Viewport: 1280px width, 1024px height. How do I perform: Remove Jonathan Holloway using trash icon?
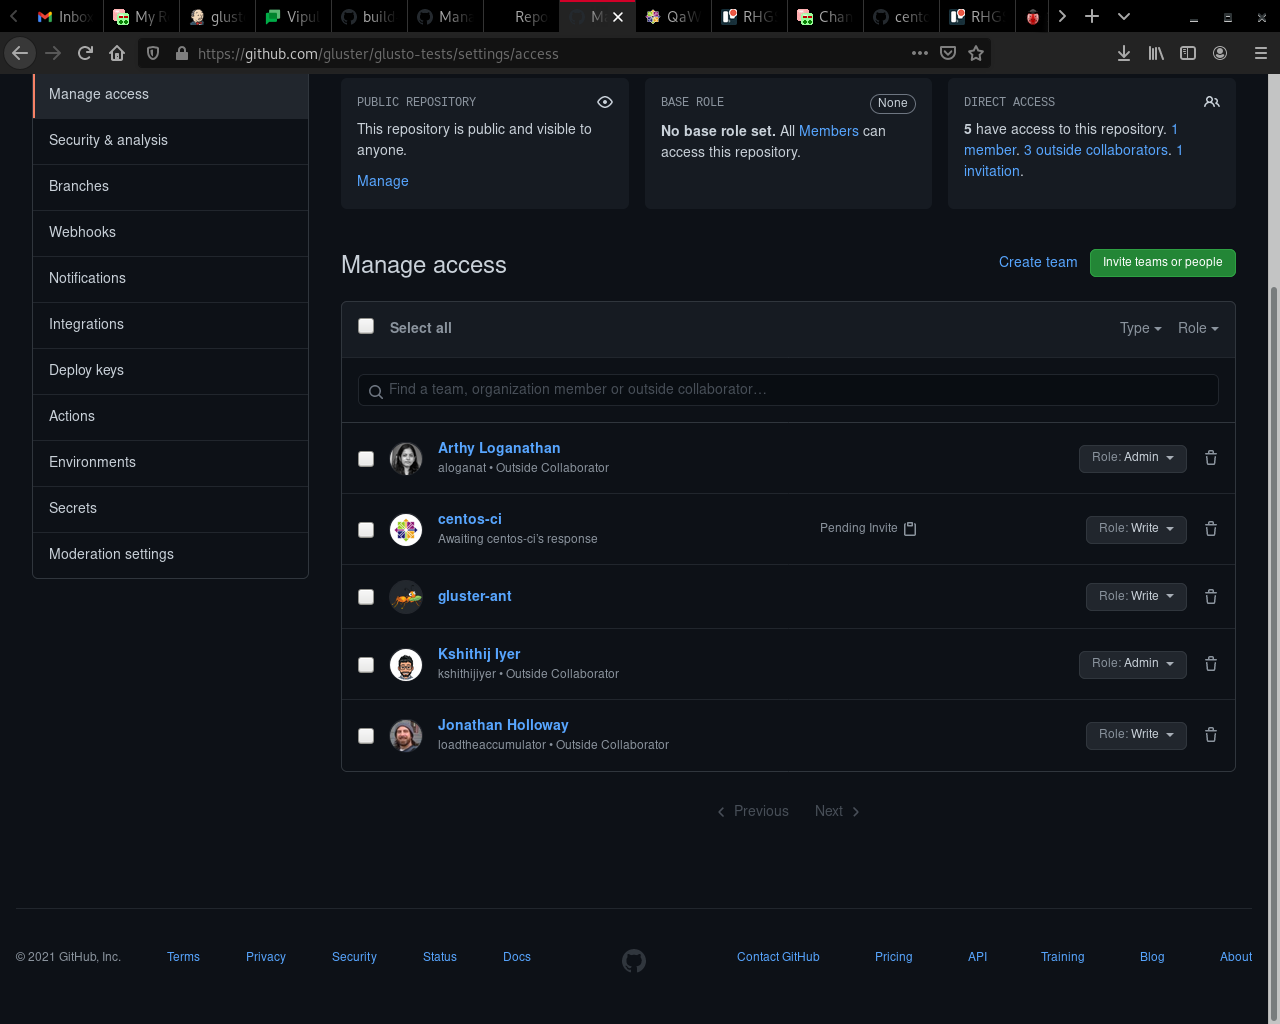[x=1211, y=735]
